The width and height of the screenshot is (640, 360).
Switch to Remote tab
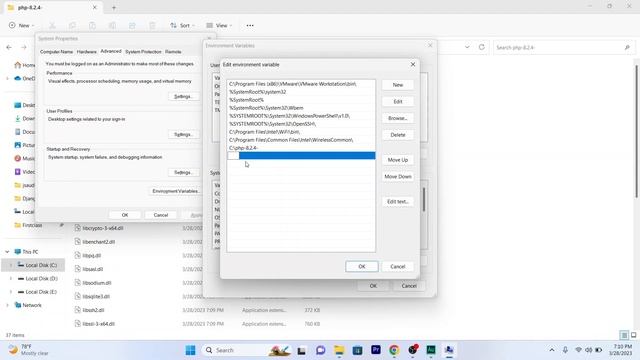173,52
